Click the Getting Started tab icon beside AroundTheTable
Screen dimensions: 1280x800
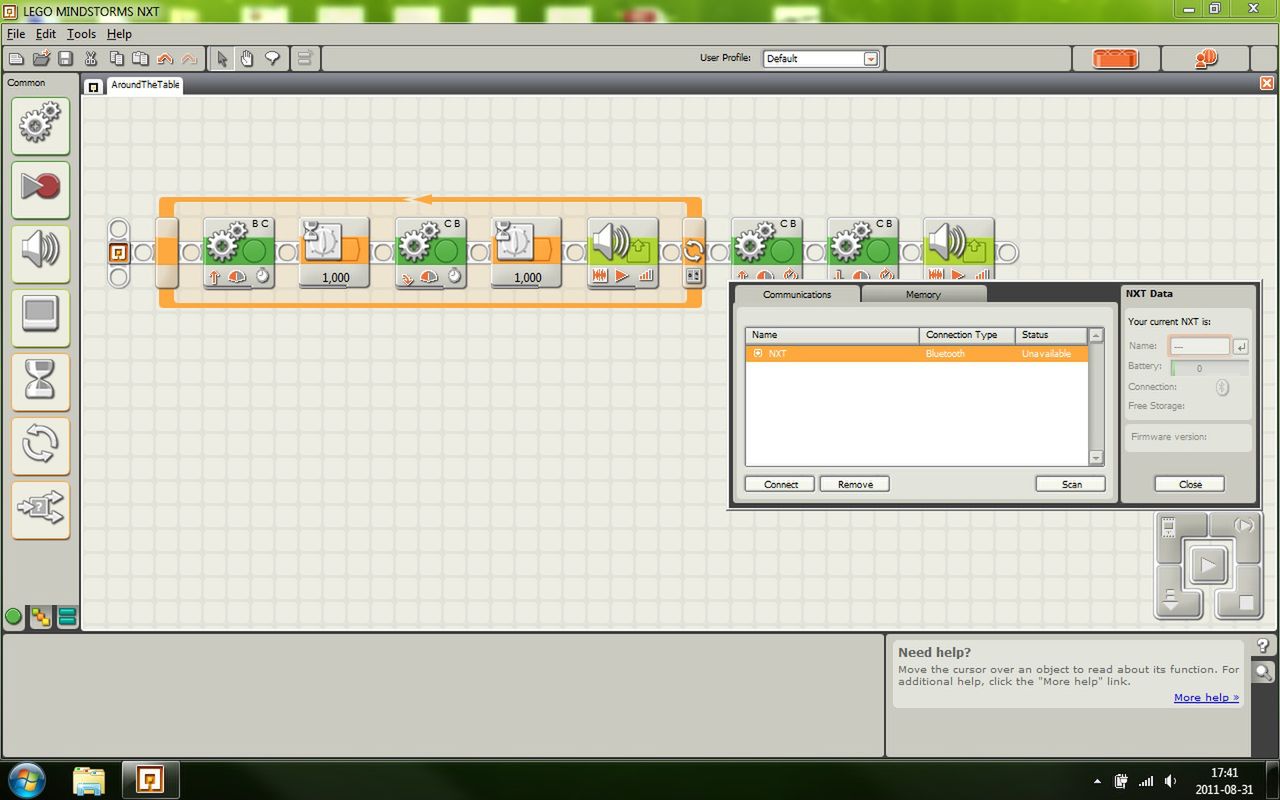click(93, 87)
